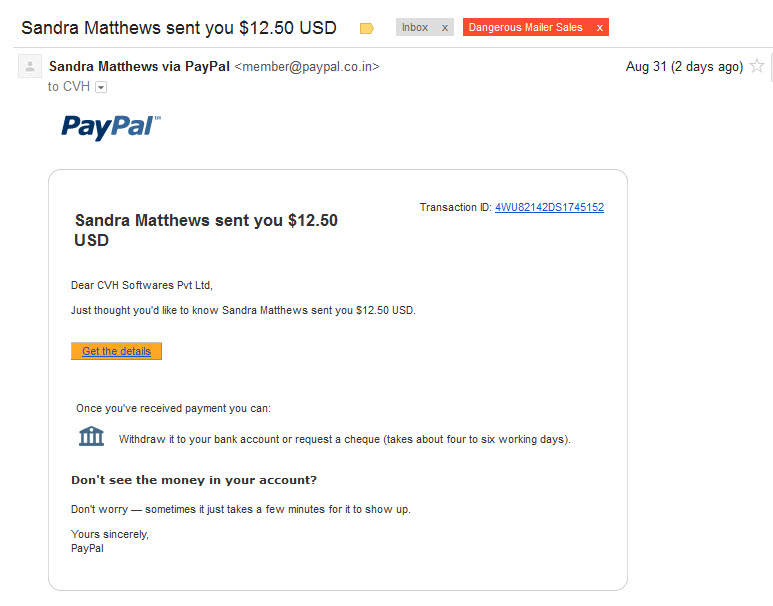Expand recipient details dropdown next to CVH
Viewport: 773px width, 606px height.
(101, 87)
